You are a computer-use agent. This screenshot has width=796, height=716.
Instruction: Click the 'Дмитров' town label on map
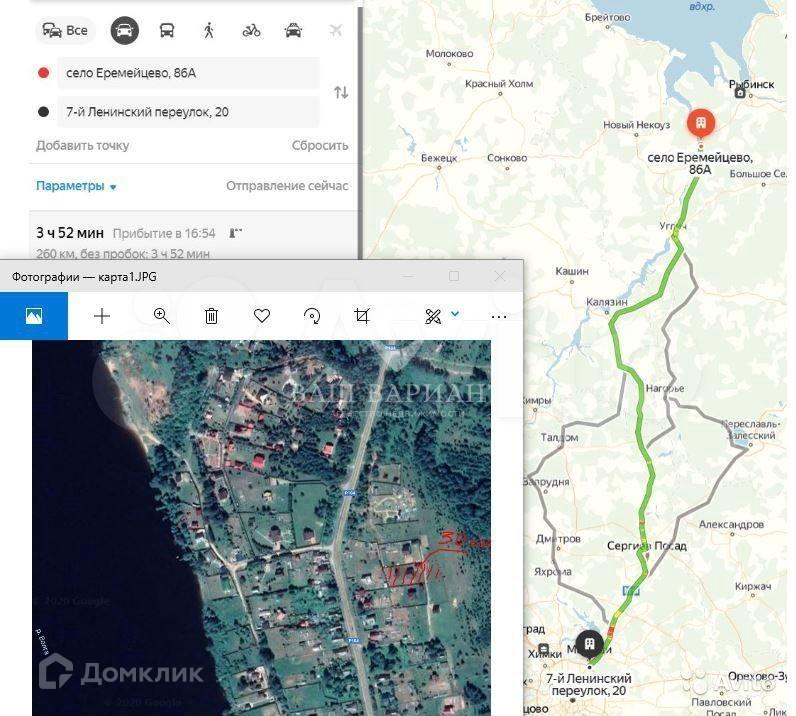click(558, 538)
